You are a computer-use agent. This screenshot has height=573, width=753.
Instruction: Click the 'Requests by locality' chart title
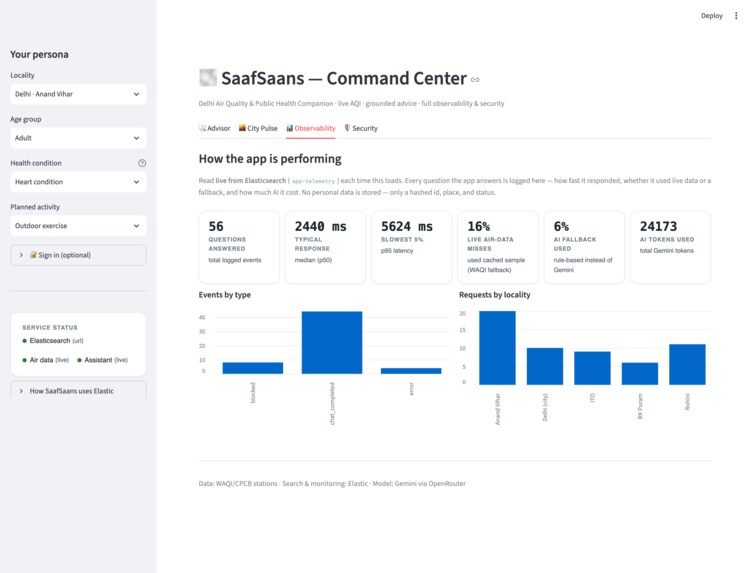pyautogui.click(x=495, y=295)
